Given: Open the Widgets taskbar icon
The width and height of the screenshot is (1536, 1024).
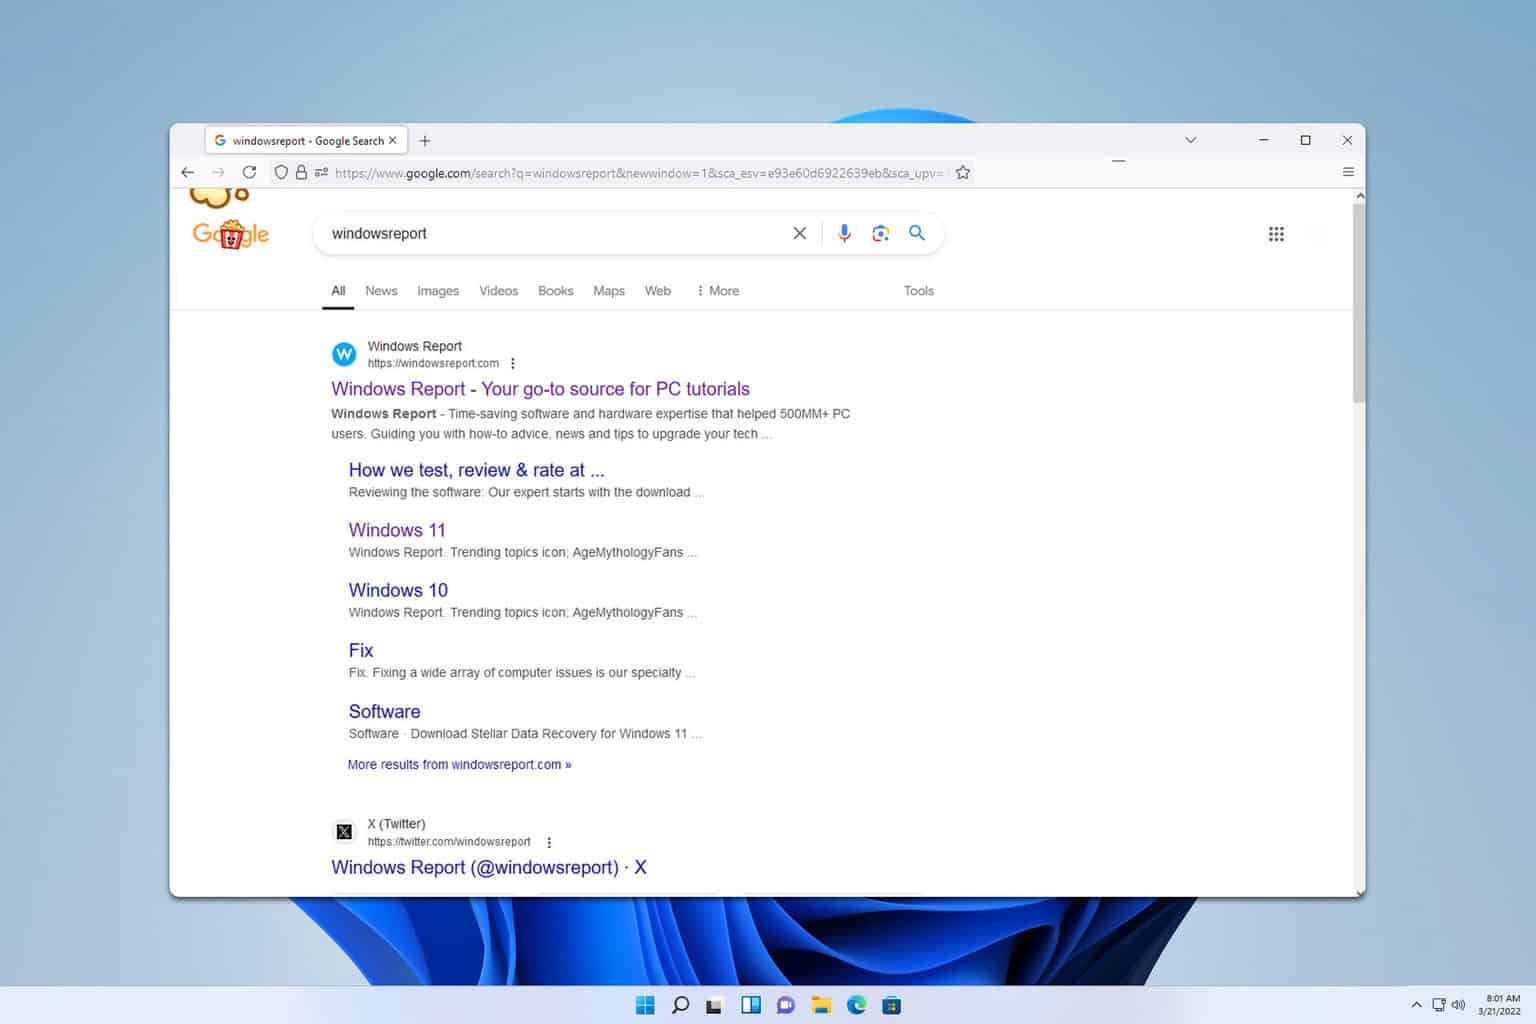Looking at the screenshot, I should (x=751, y=1005).
